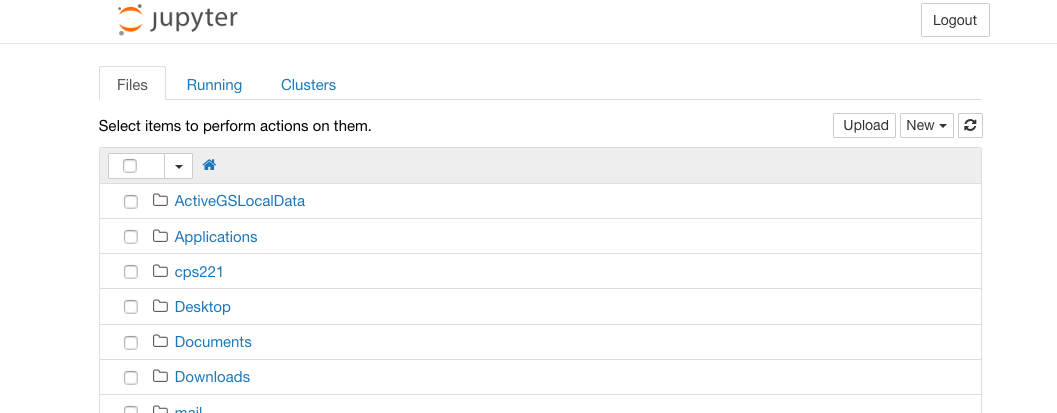Image resolution: width=1057 pixels, height=413 pixels.
Task: Click the Desktop folder icon
Action: tap(160, 307)
